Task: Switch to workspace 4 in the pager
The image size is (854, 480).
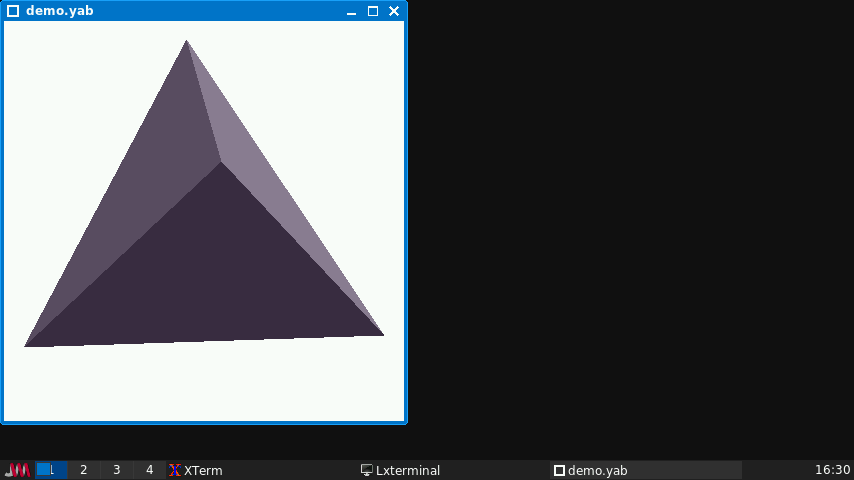Action: pos(150,470)
